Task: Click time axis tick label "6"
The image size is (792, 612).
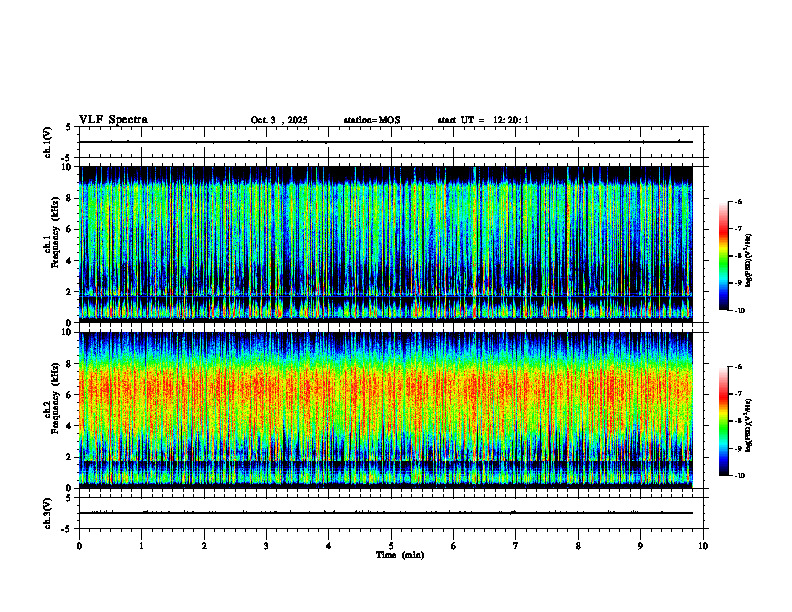Action: (453, 546)
